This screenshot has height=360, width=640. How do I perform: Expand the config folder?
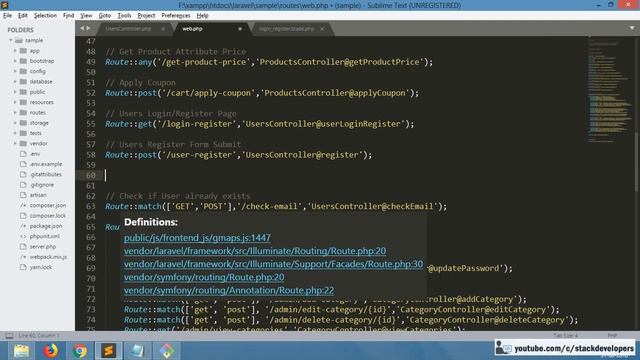tap(15, 71)
